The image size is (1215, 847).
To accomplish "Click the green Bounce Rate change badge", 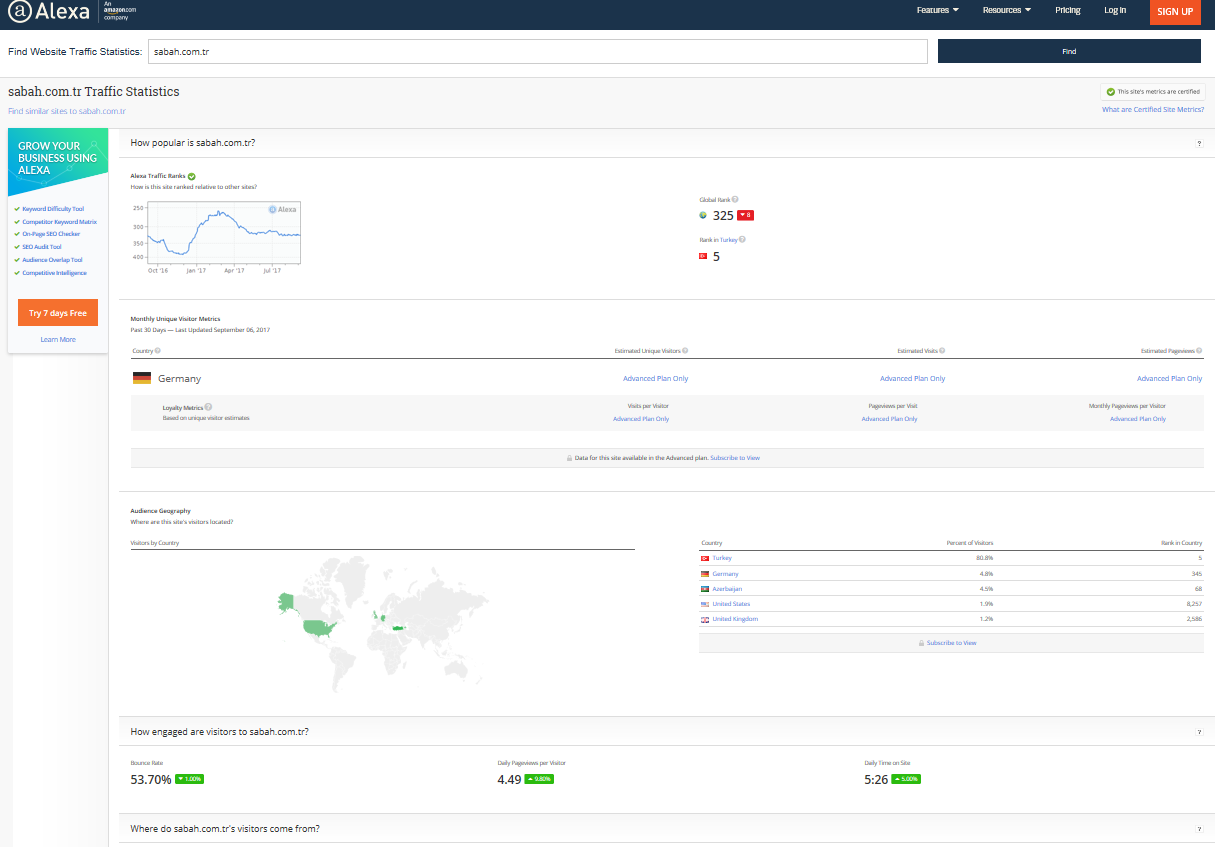I will click(189, 779).
